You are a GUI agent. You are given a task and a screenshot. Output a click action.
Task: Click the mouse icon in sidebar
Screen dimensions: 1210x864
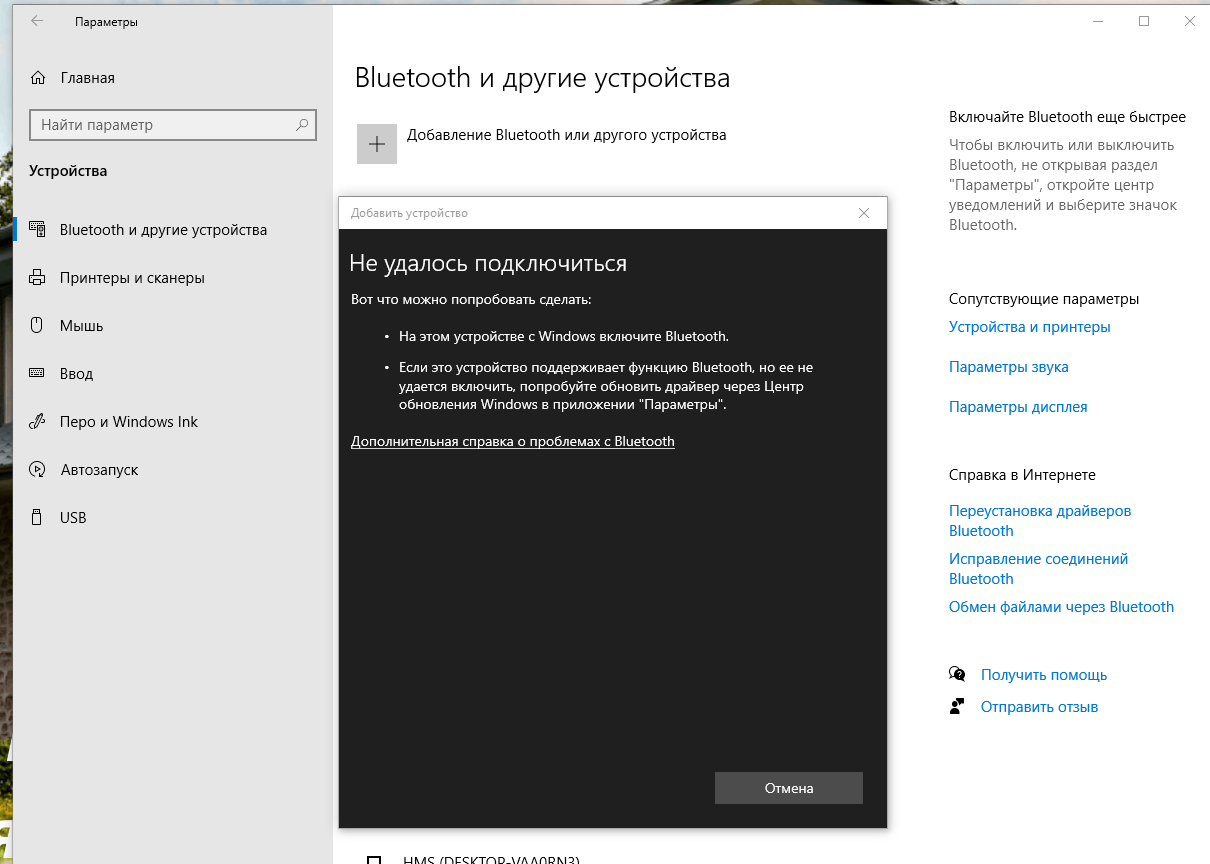37,326
